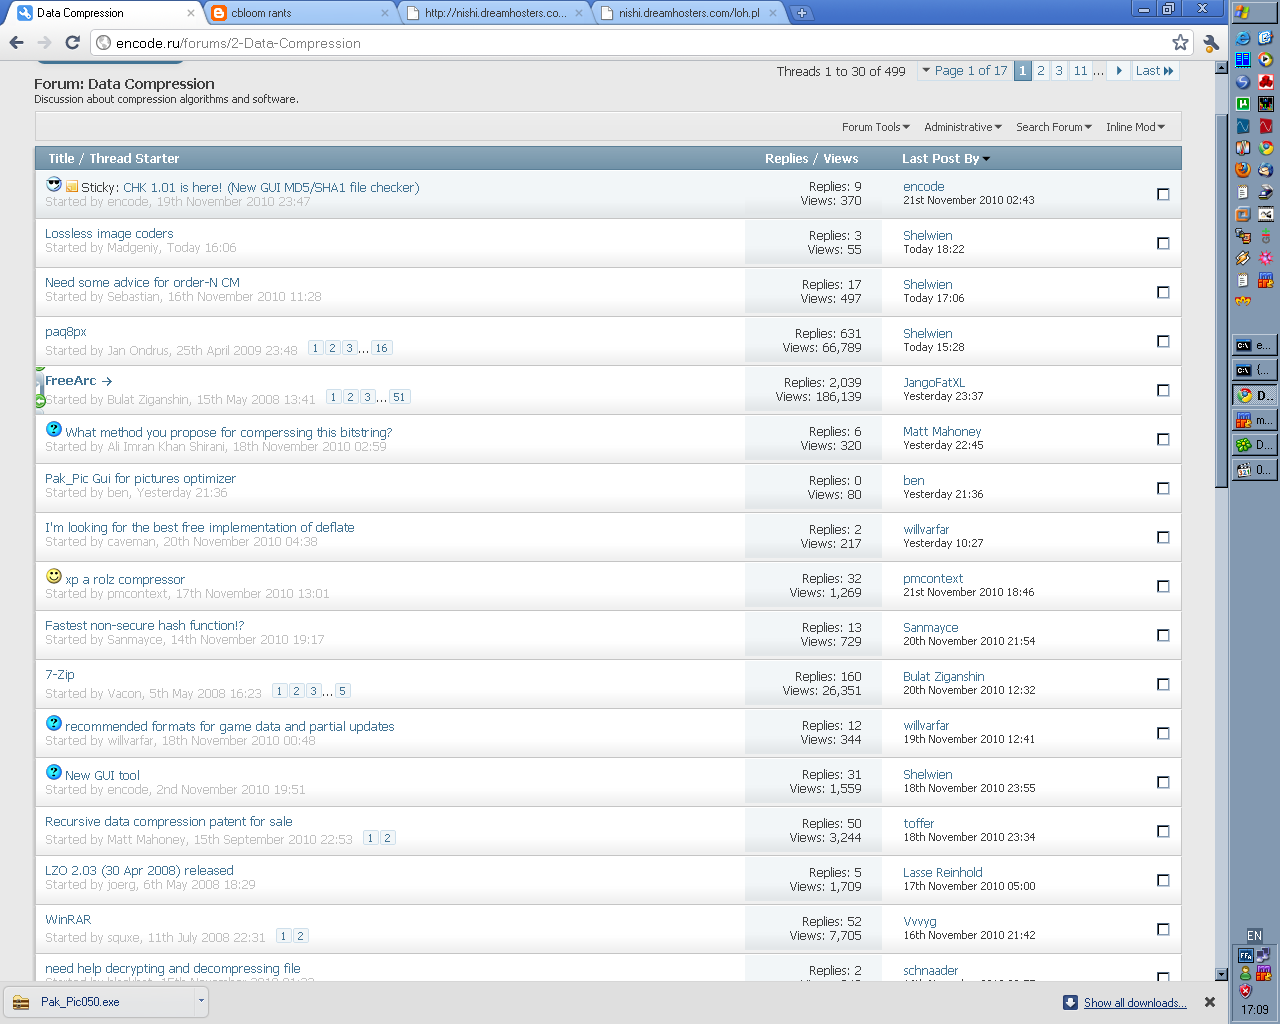Click the new tab plus button
Viewport: 1280px width, 1024px height.
pyautogui.click(x=801, y=13)
